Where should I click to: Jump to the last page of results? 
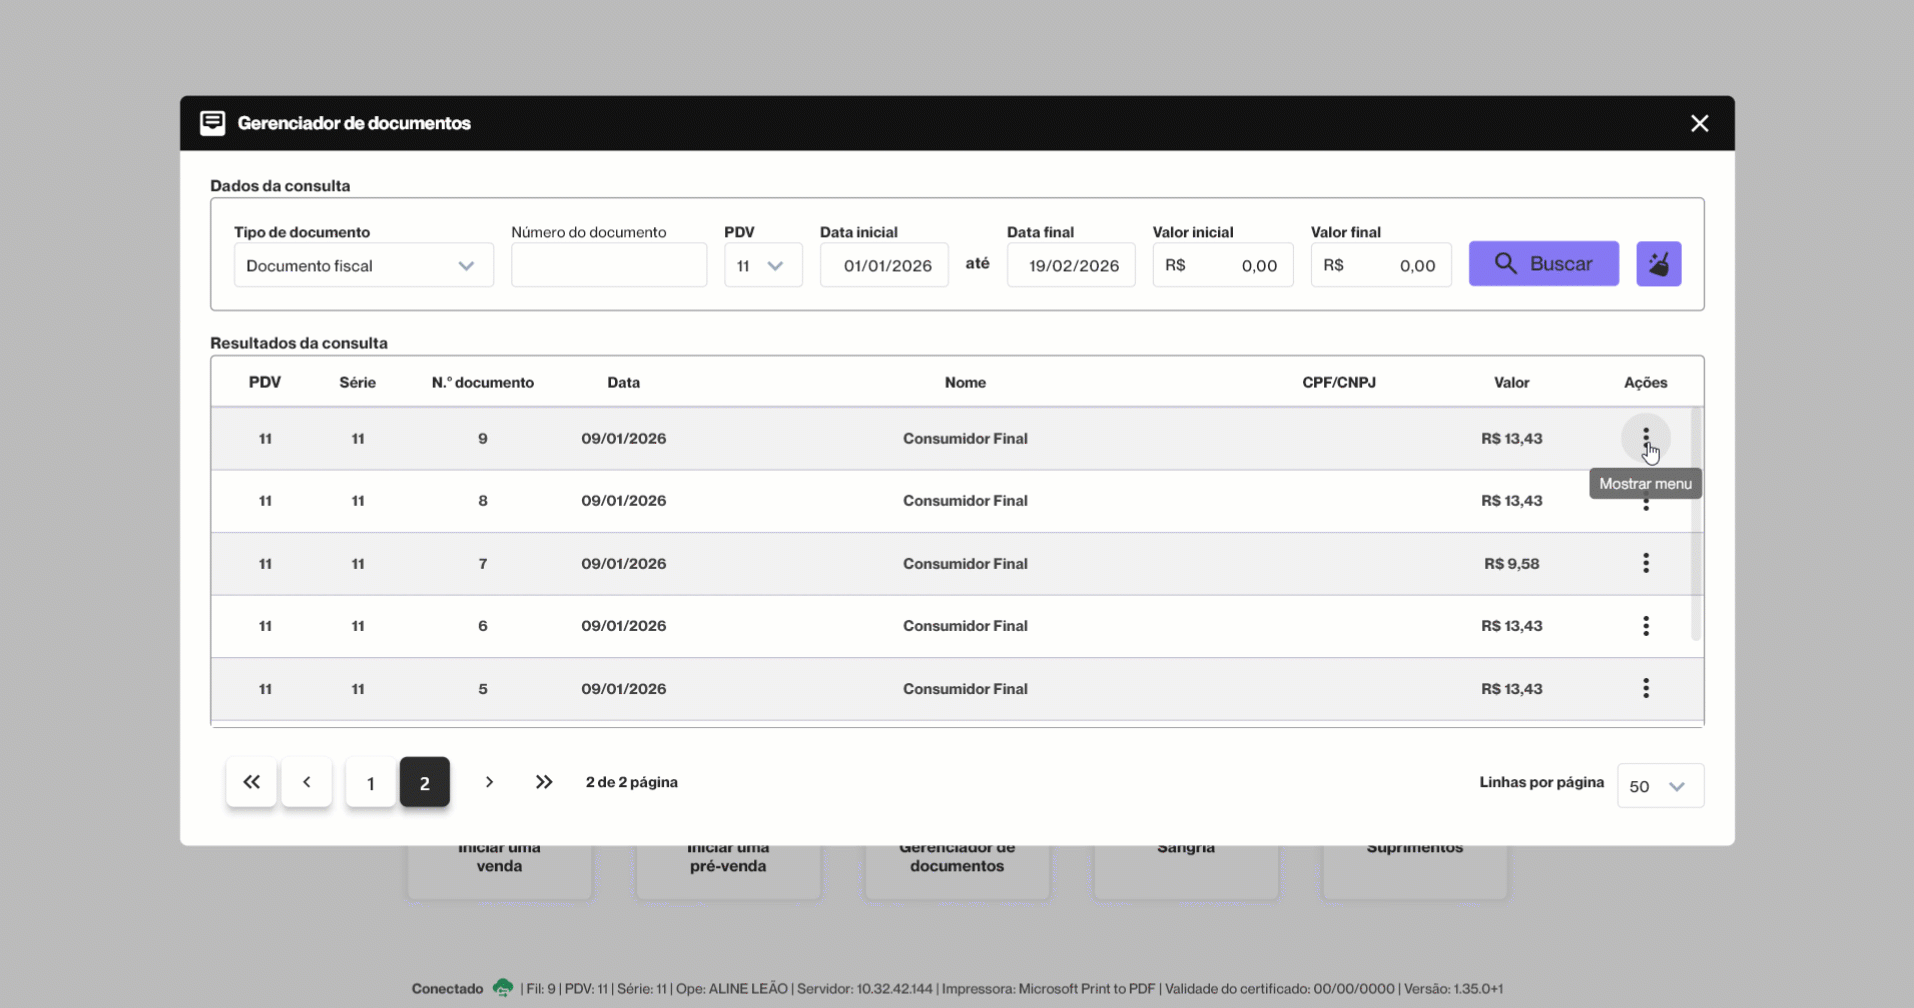pos(543,782)
